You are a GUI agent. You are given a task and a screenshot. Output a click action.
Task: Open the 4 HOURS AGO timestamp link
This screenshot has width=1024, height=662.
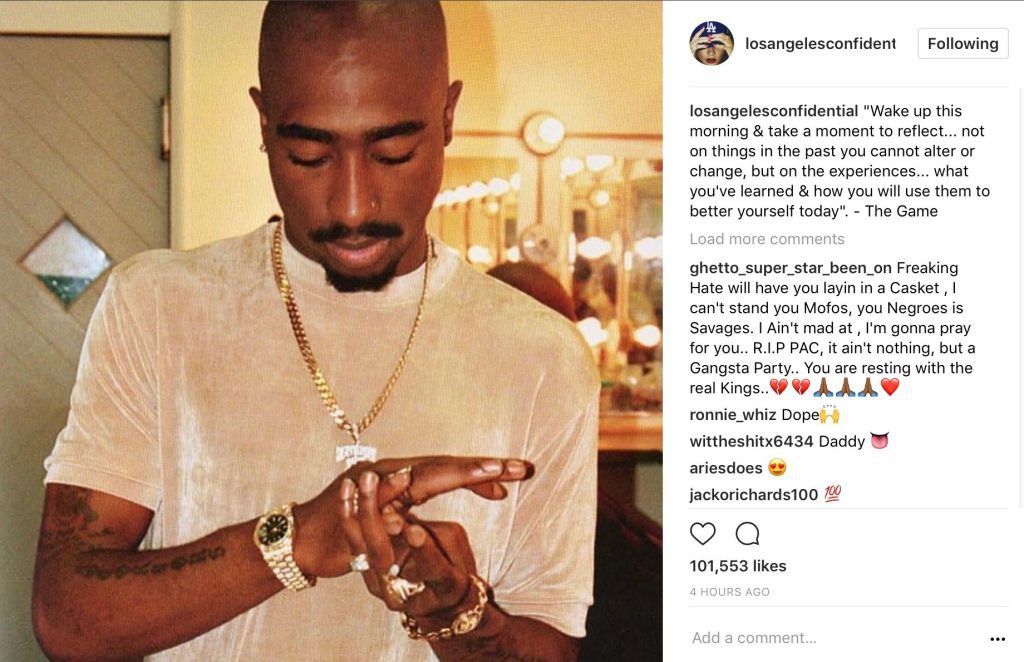729,592
